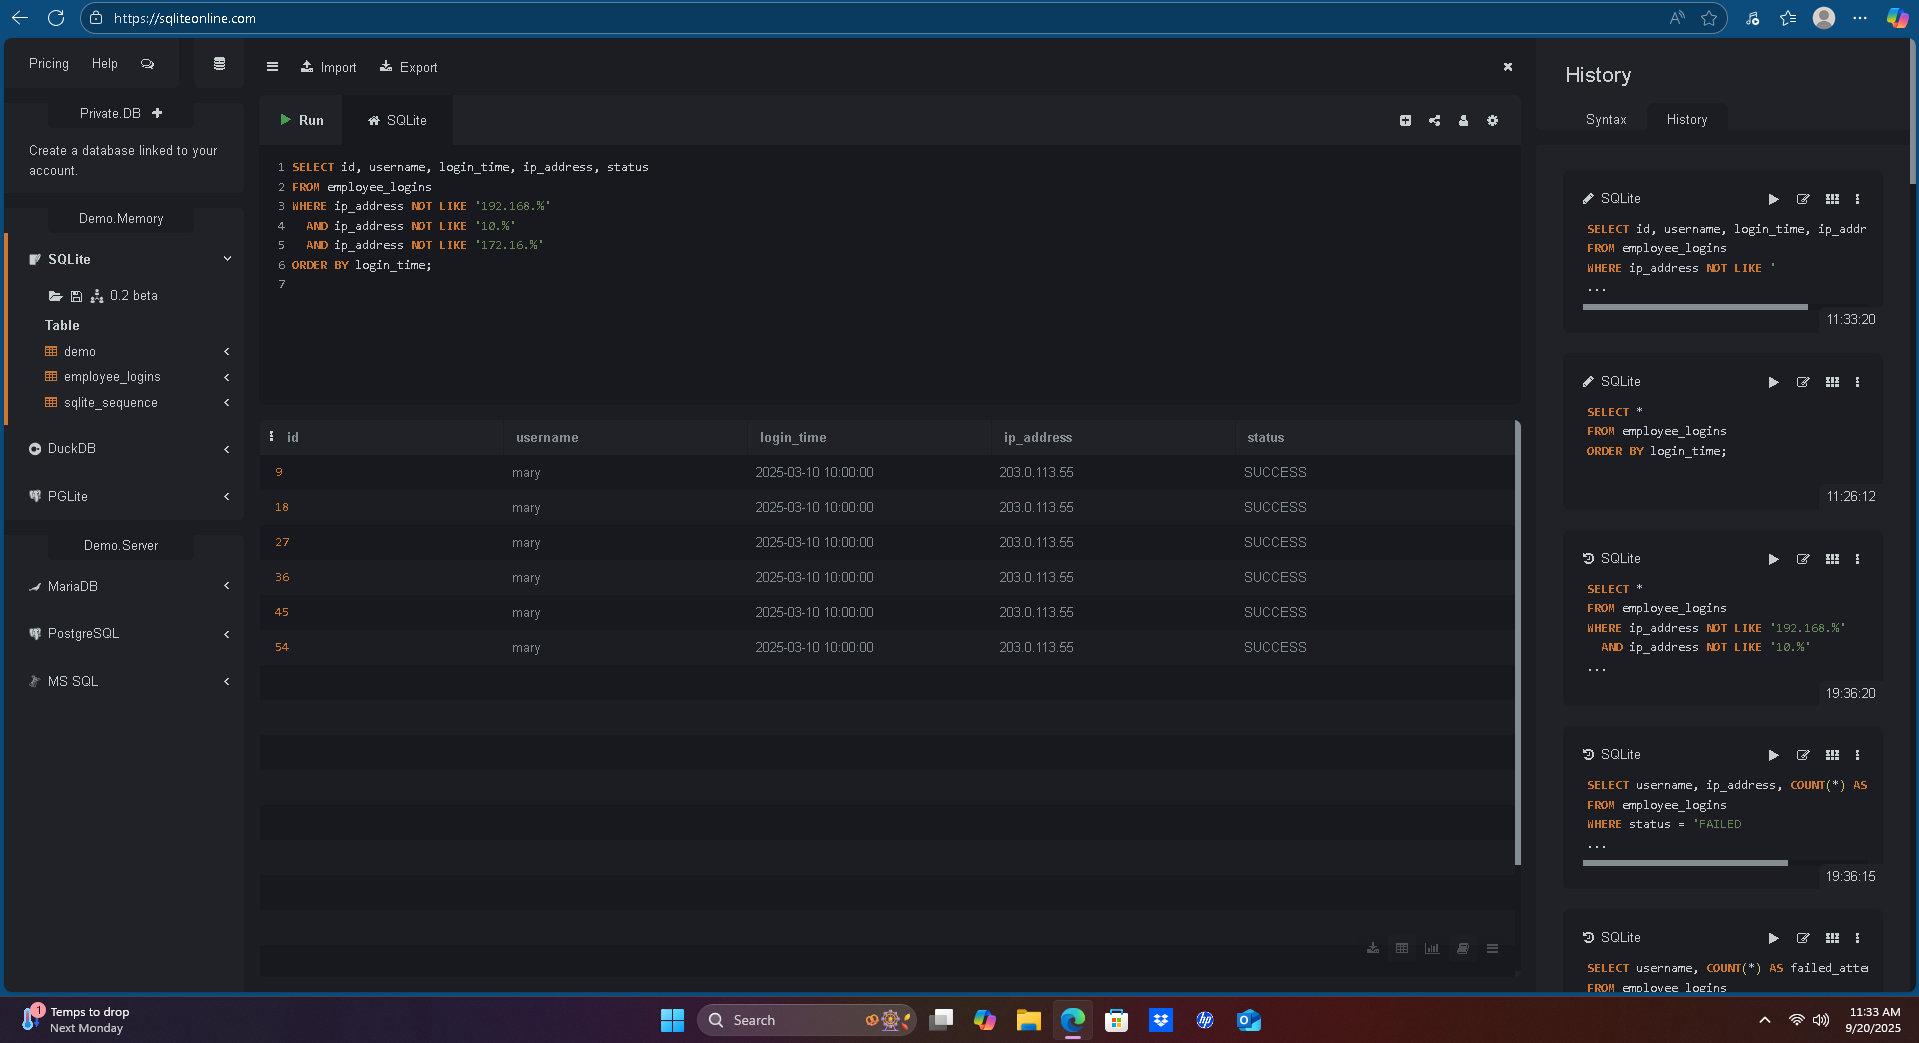Toggle table view icon below the results
1919x1043 pixels.
pyautogui.click(x=1402, y=948)
